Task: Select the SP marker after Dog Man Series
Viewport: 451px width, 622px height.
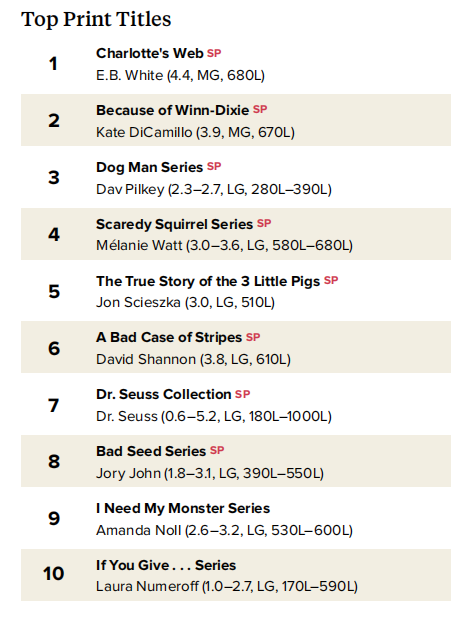Action: [214, 167]
